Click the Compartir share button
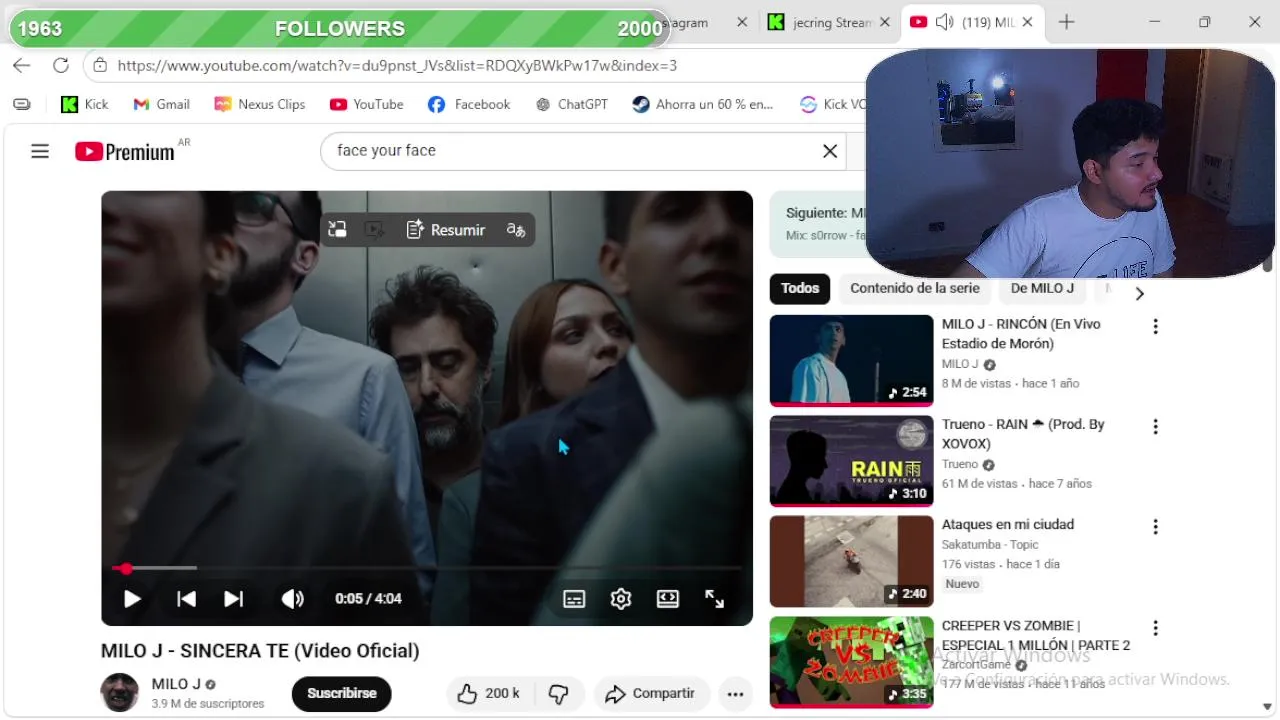Image resolution: width=1280 pixels, height=720 pixels. (x=651, y=693)
